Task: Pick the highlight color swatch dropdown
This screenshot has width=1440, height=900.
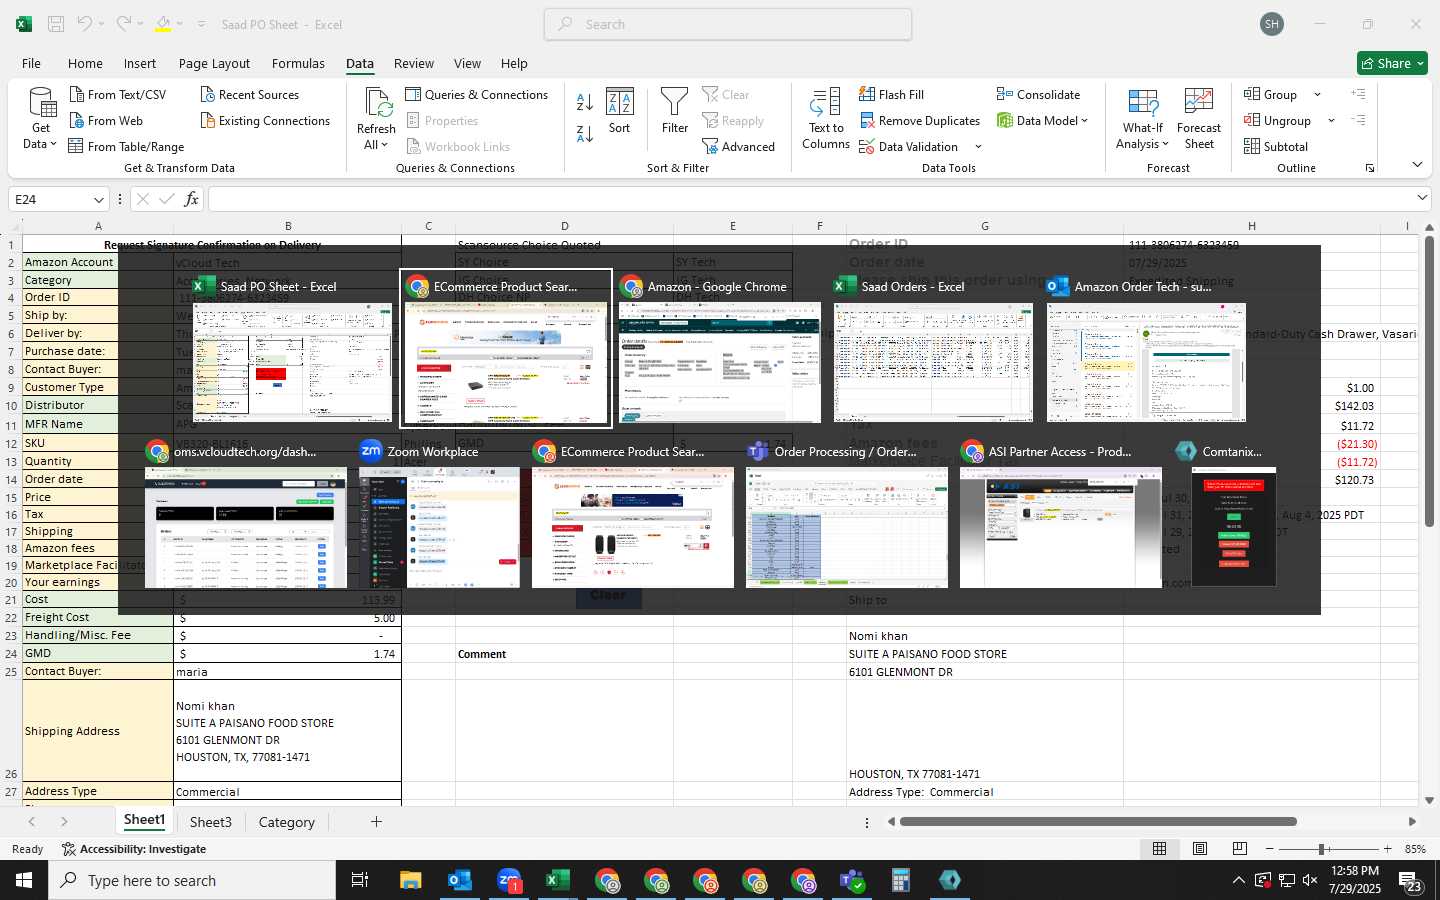Action: [x=180, y=24]
